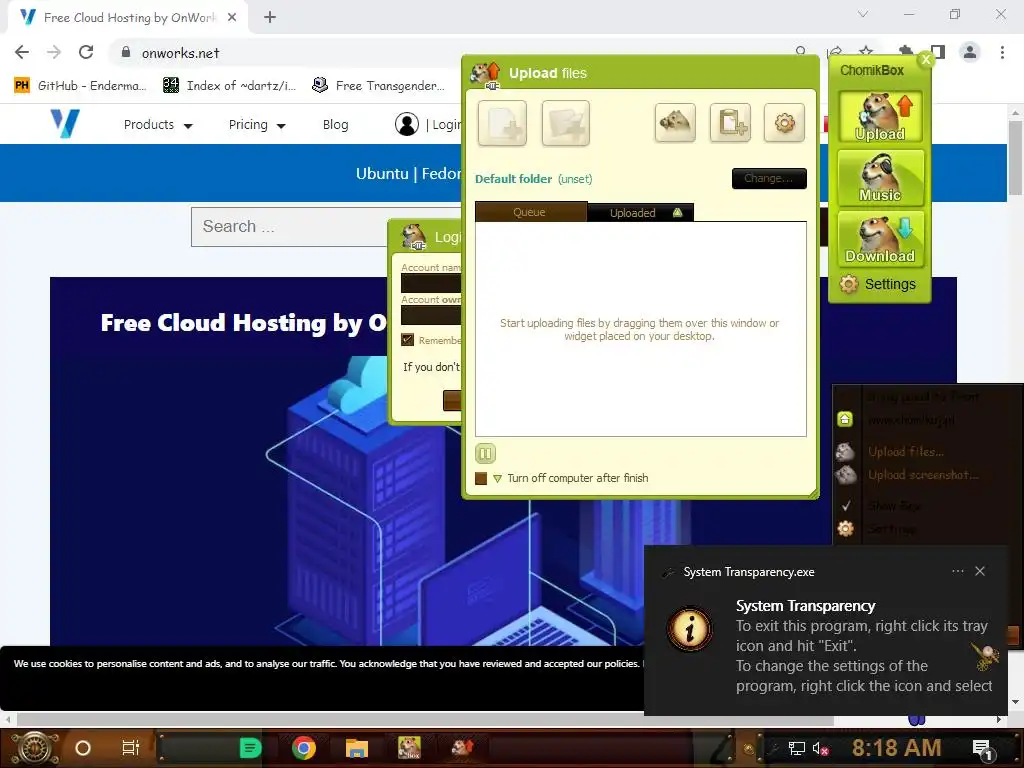
Task: Pause the upload queue
Action: 485,453
